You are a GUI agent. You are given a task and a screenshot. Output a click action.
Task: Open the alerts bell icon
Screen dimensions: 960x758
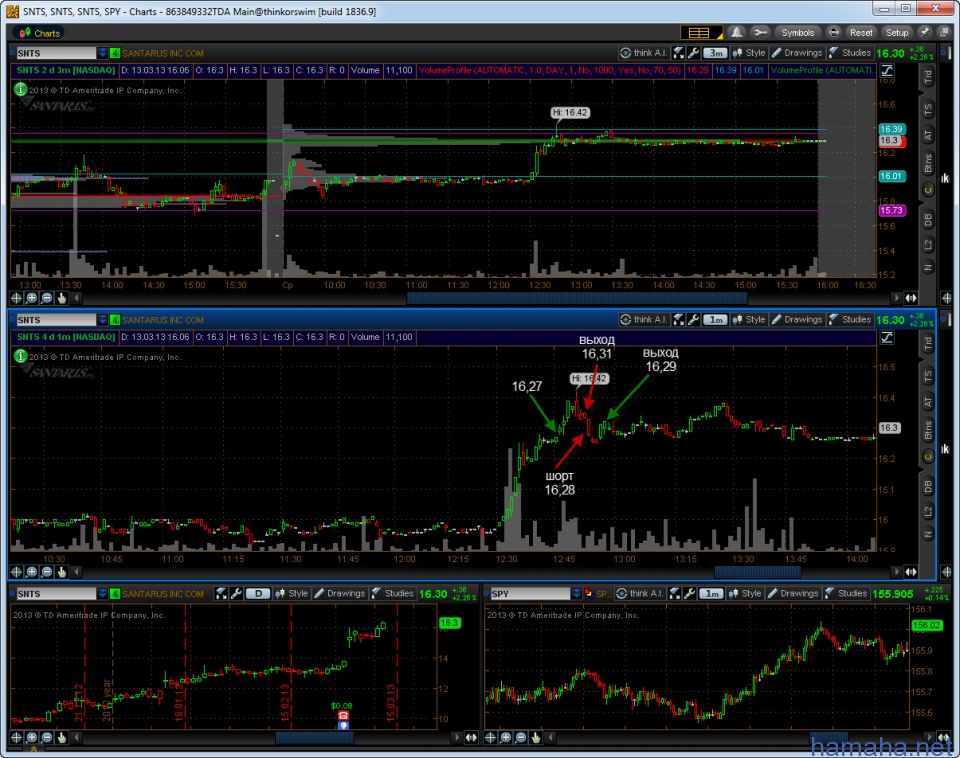coord(737,32)
